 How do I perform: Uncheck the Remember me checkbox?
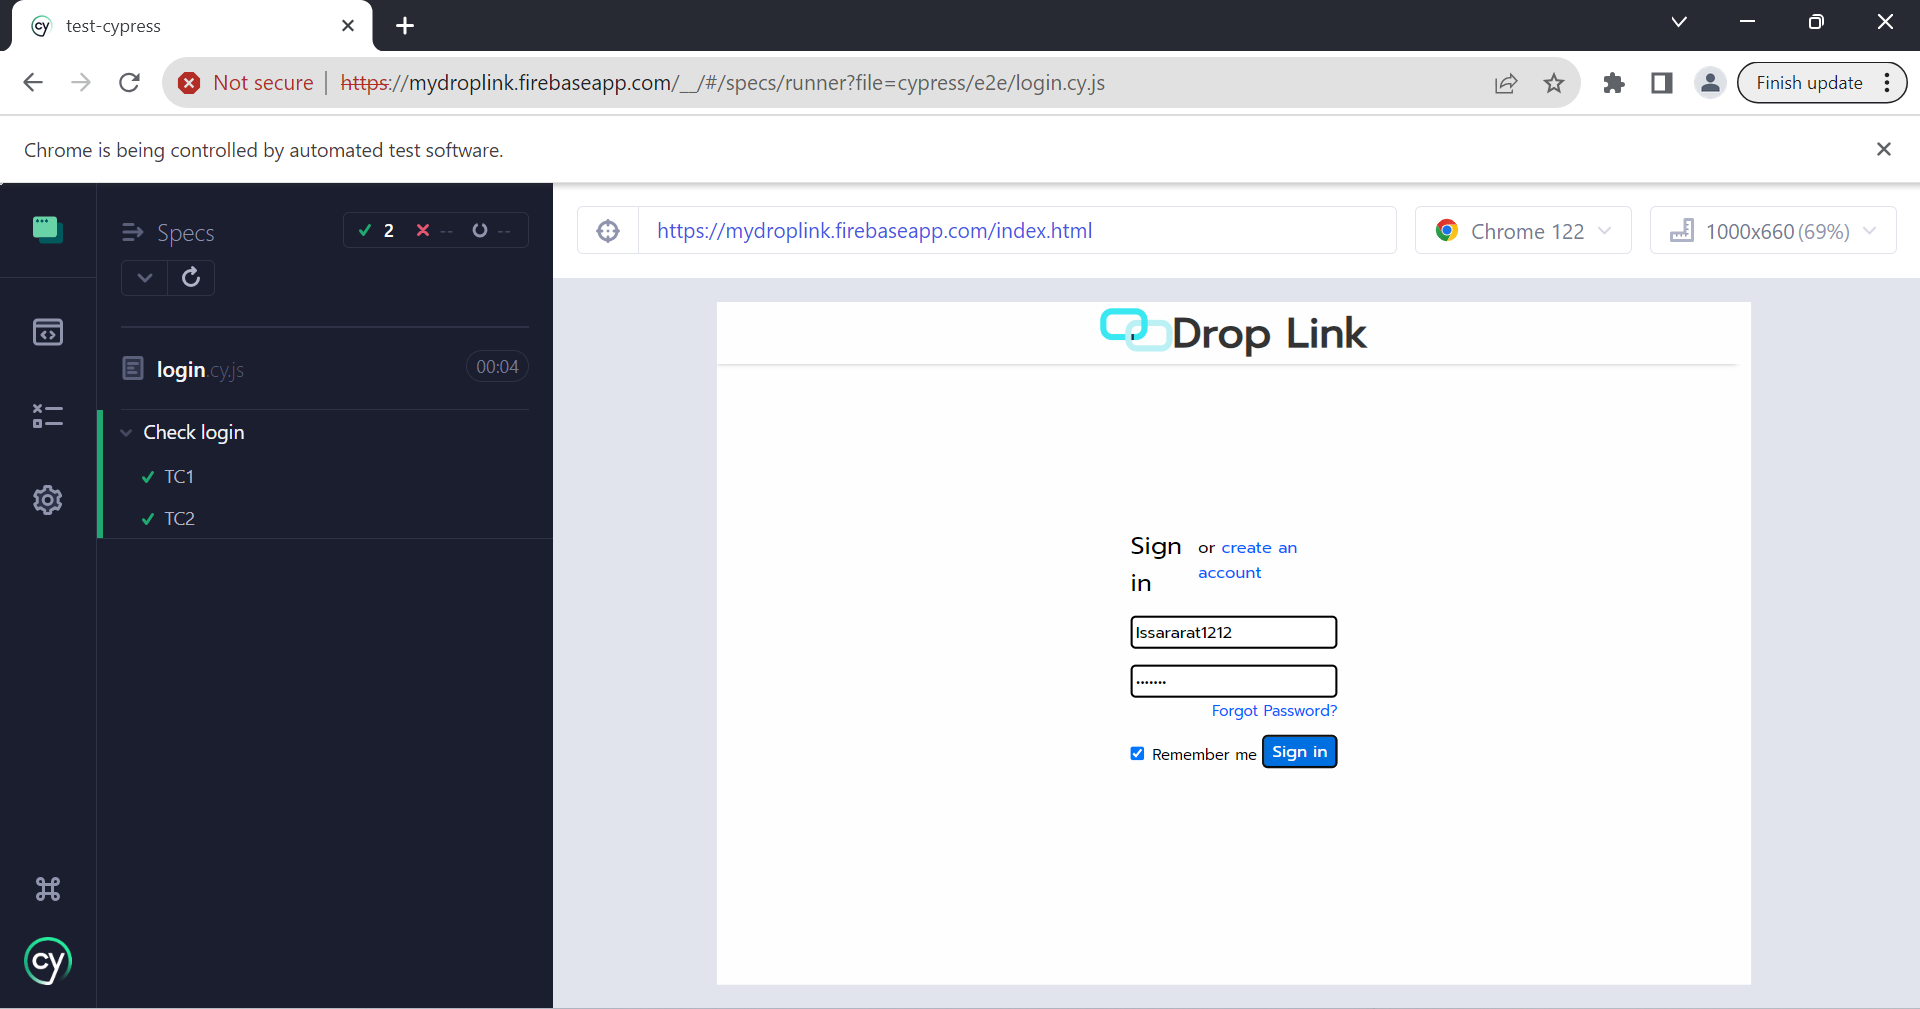(x=1137, y=754)
